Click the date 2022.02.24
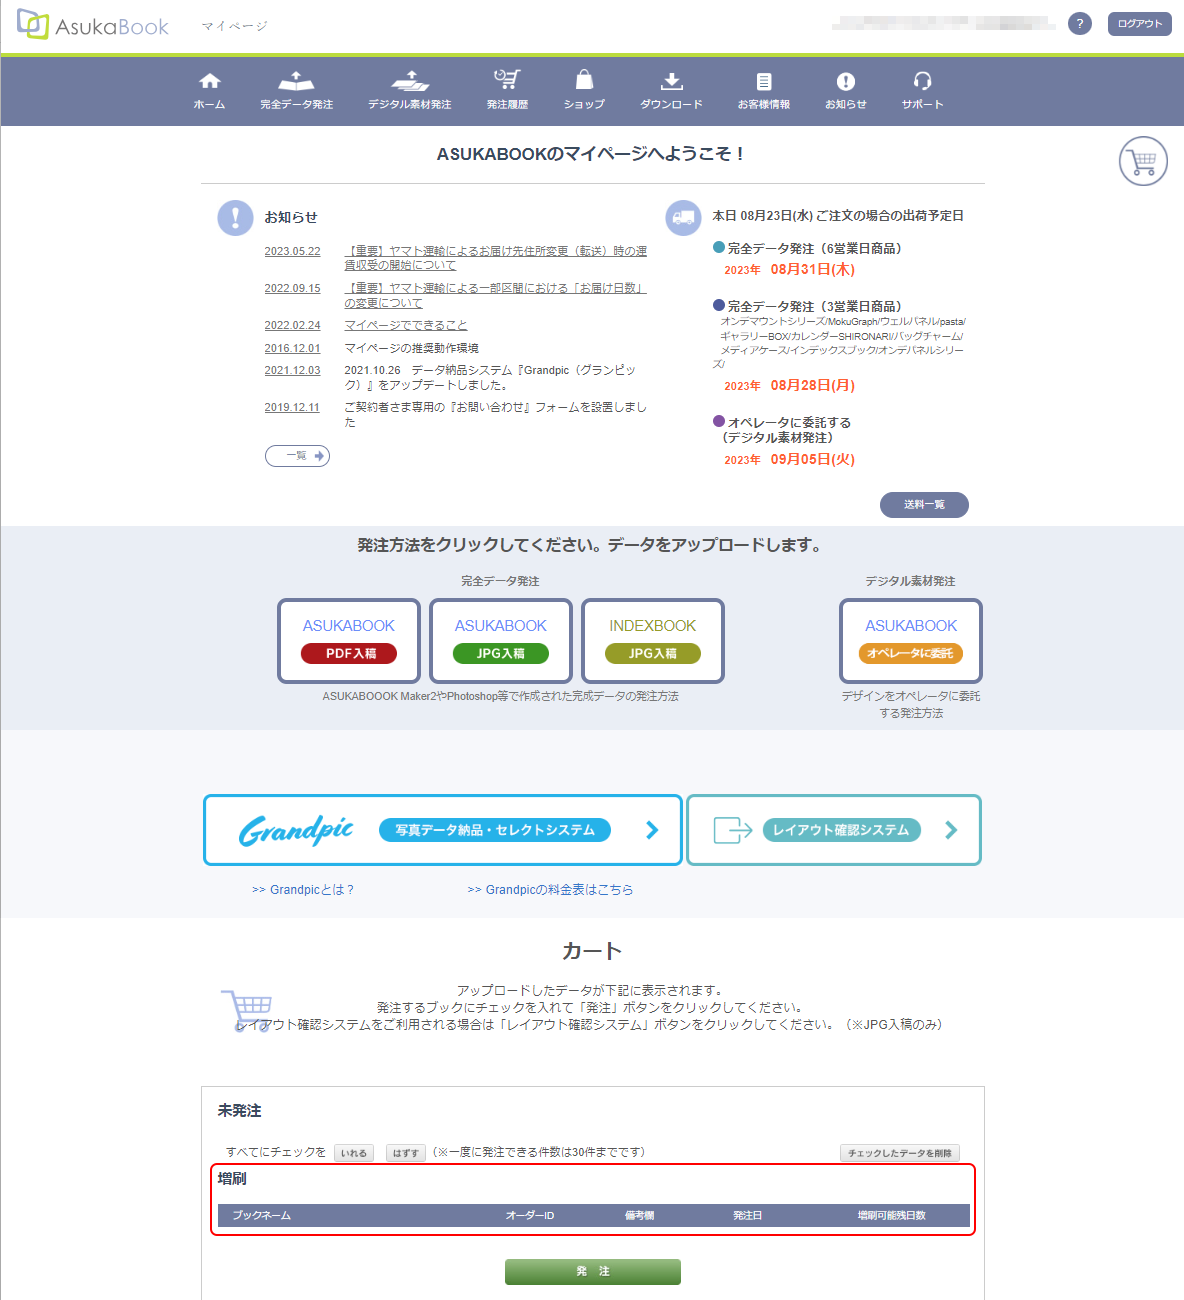The height and width of the screenshot is (1300, 1184). [x=292, y=325]
